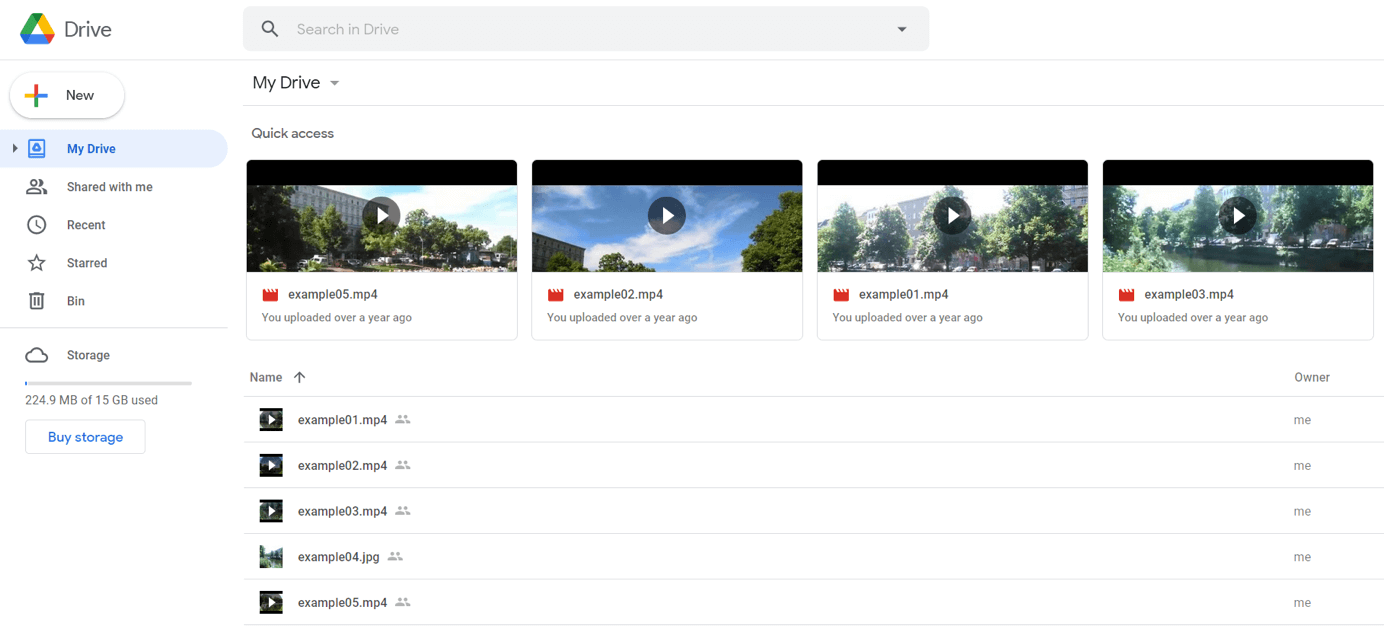Expand My Drive in the sidebar tree

coord(14,147)
